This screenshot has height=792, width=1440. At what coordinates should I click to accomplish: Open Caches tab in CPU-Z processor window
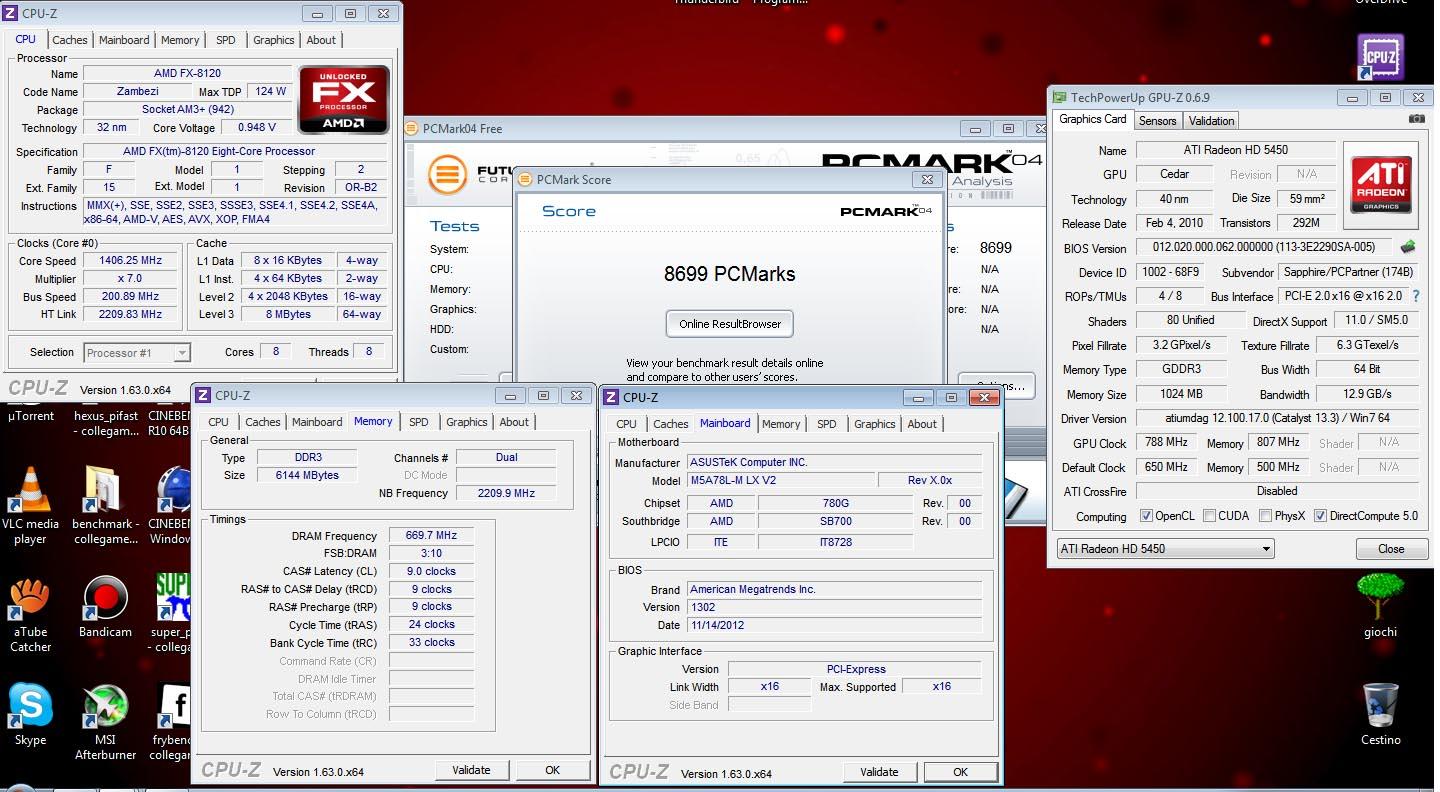(x=70, y=40)
